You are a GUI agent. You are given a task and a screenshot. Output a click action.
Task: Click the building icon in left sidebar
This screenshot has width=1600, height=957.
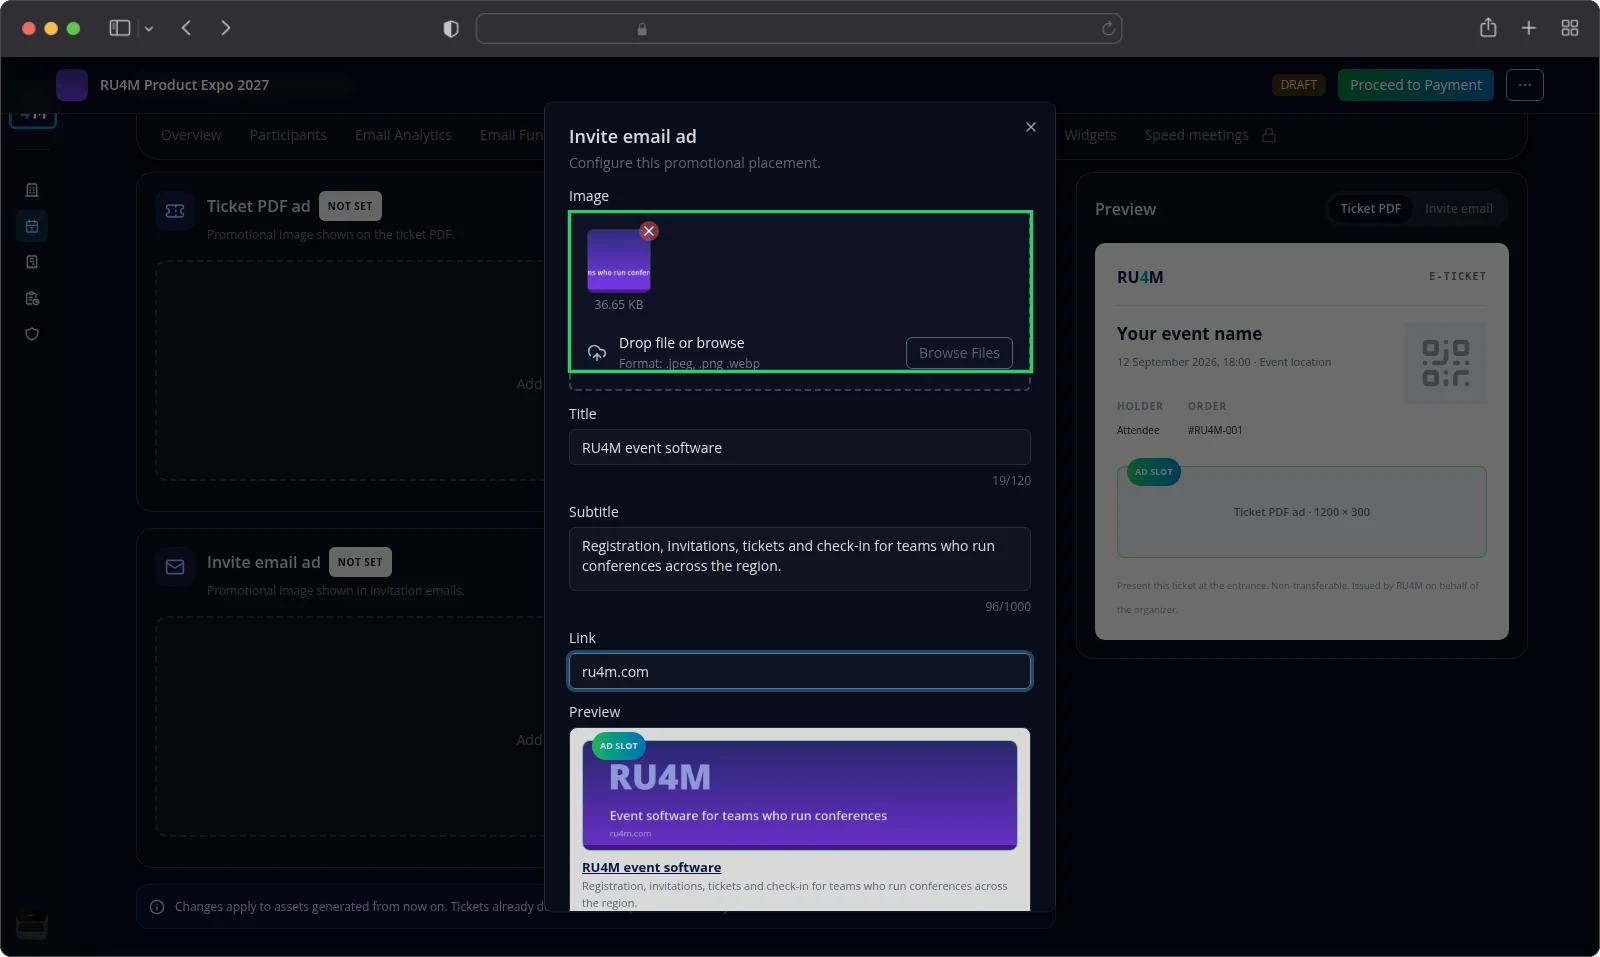[x=32, y=190]
